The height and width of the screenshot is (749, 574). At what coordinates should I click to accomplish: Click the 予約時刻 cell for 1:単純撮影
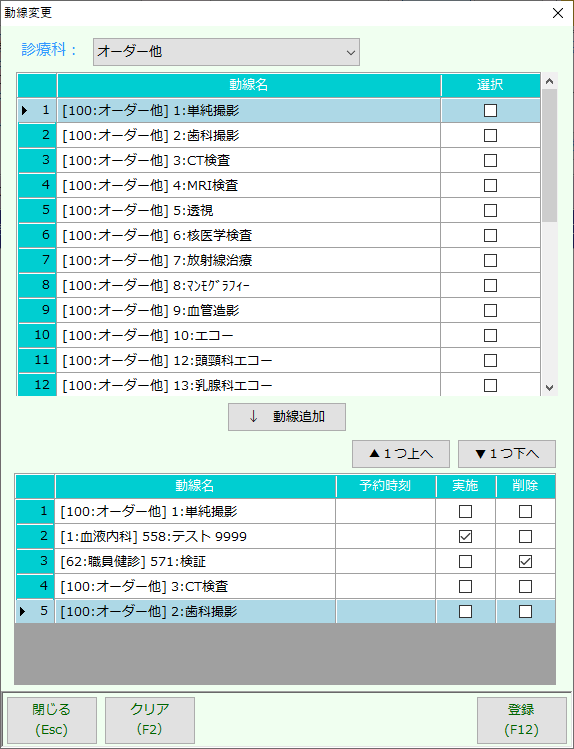385,512
